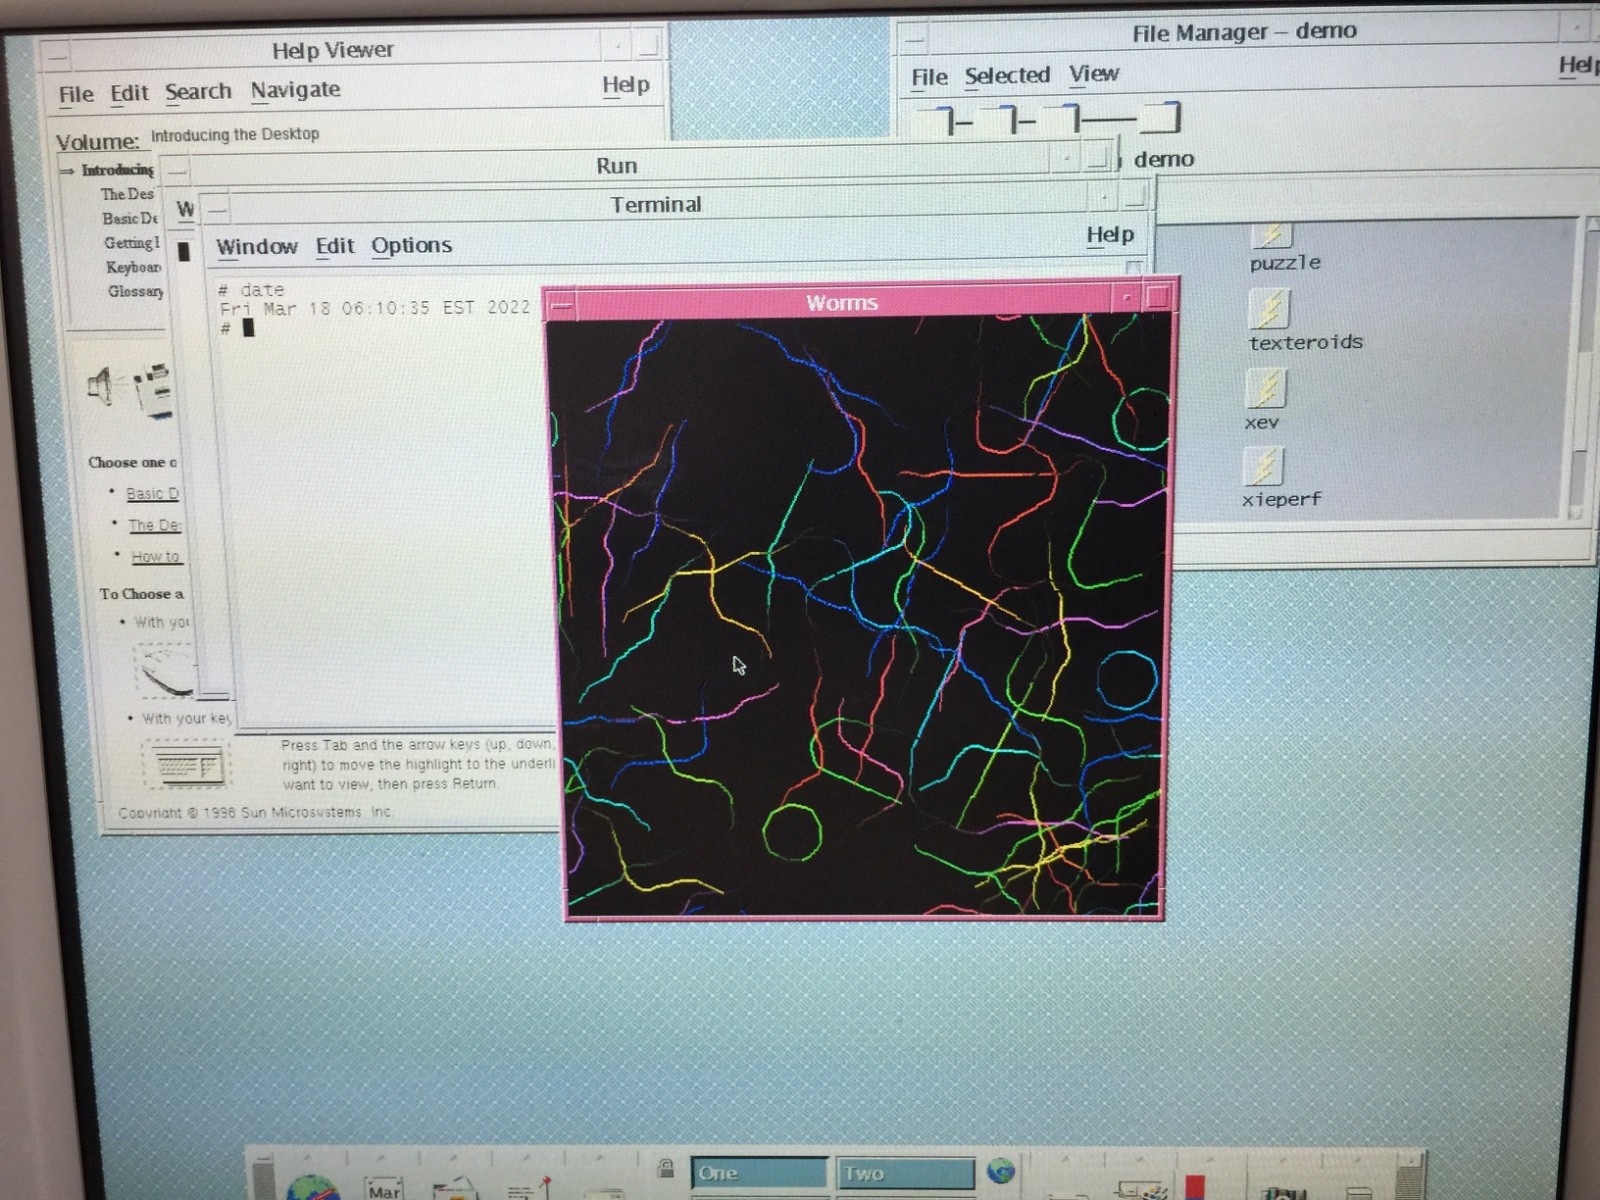
Task: Open the Worms window menu button
Action: (x=560, y=305)
